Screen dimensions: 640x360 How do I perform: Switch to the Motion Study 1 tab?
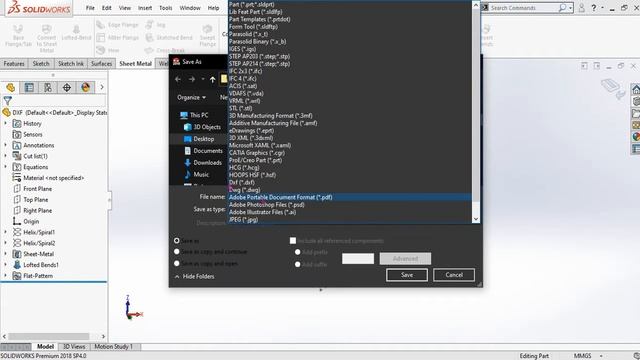113,347
